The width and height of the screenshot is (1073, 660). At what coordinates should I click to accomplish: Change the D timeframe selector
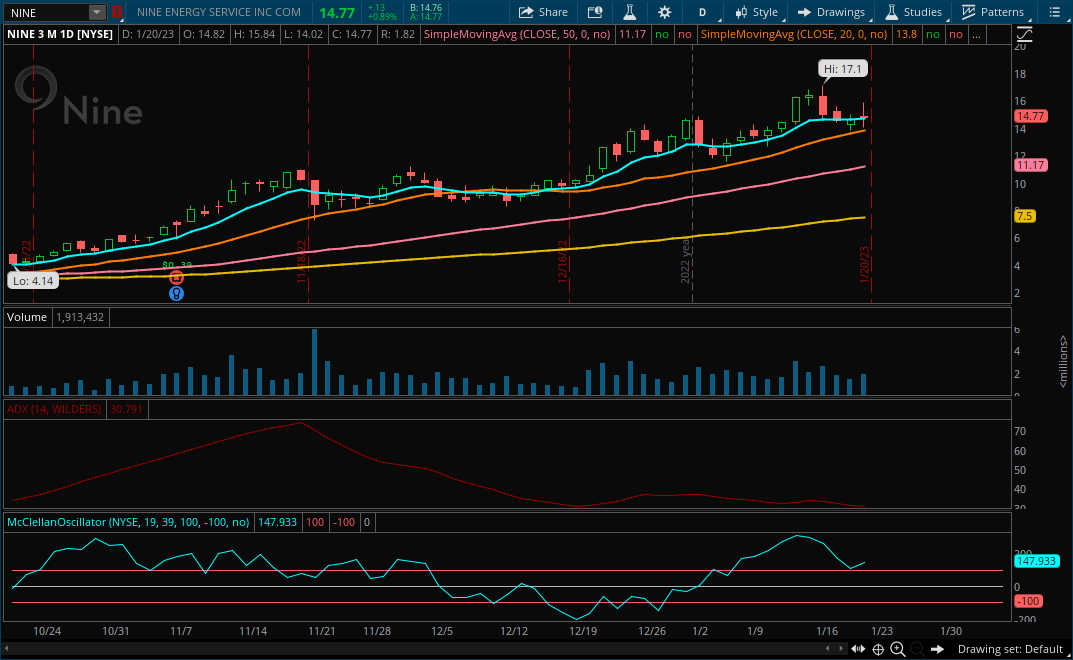(702, 12)
